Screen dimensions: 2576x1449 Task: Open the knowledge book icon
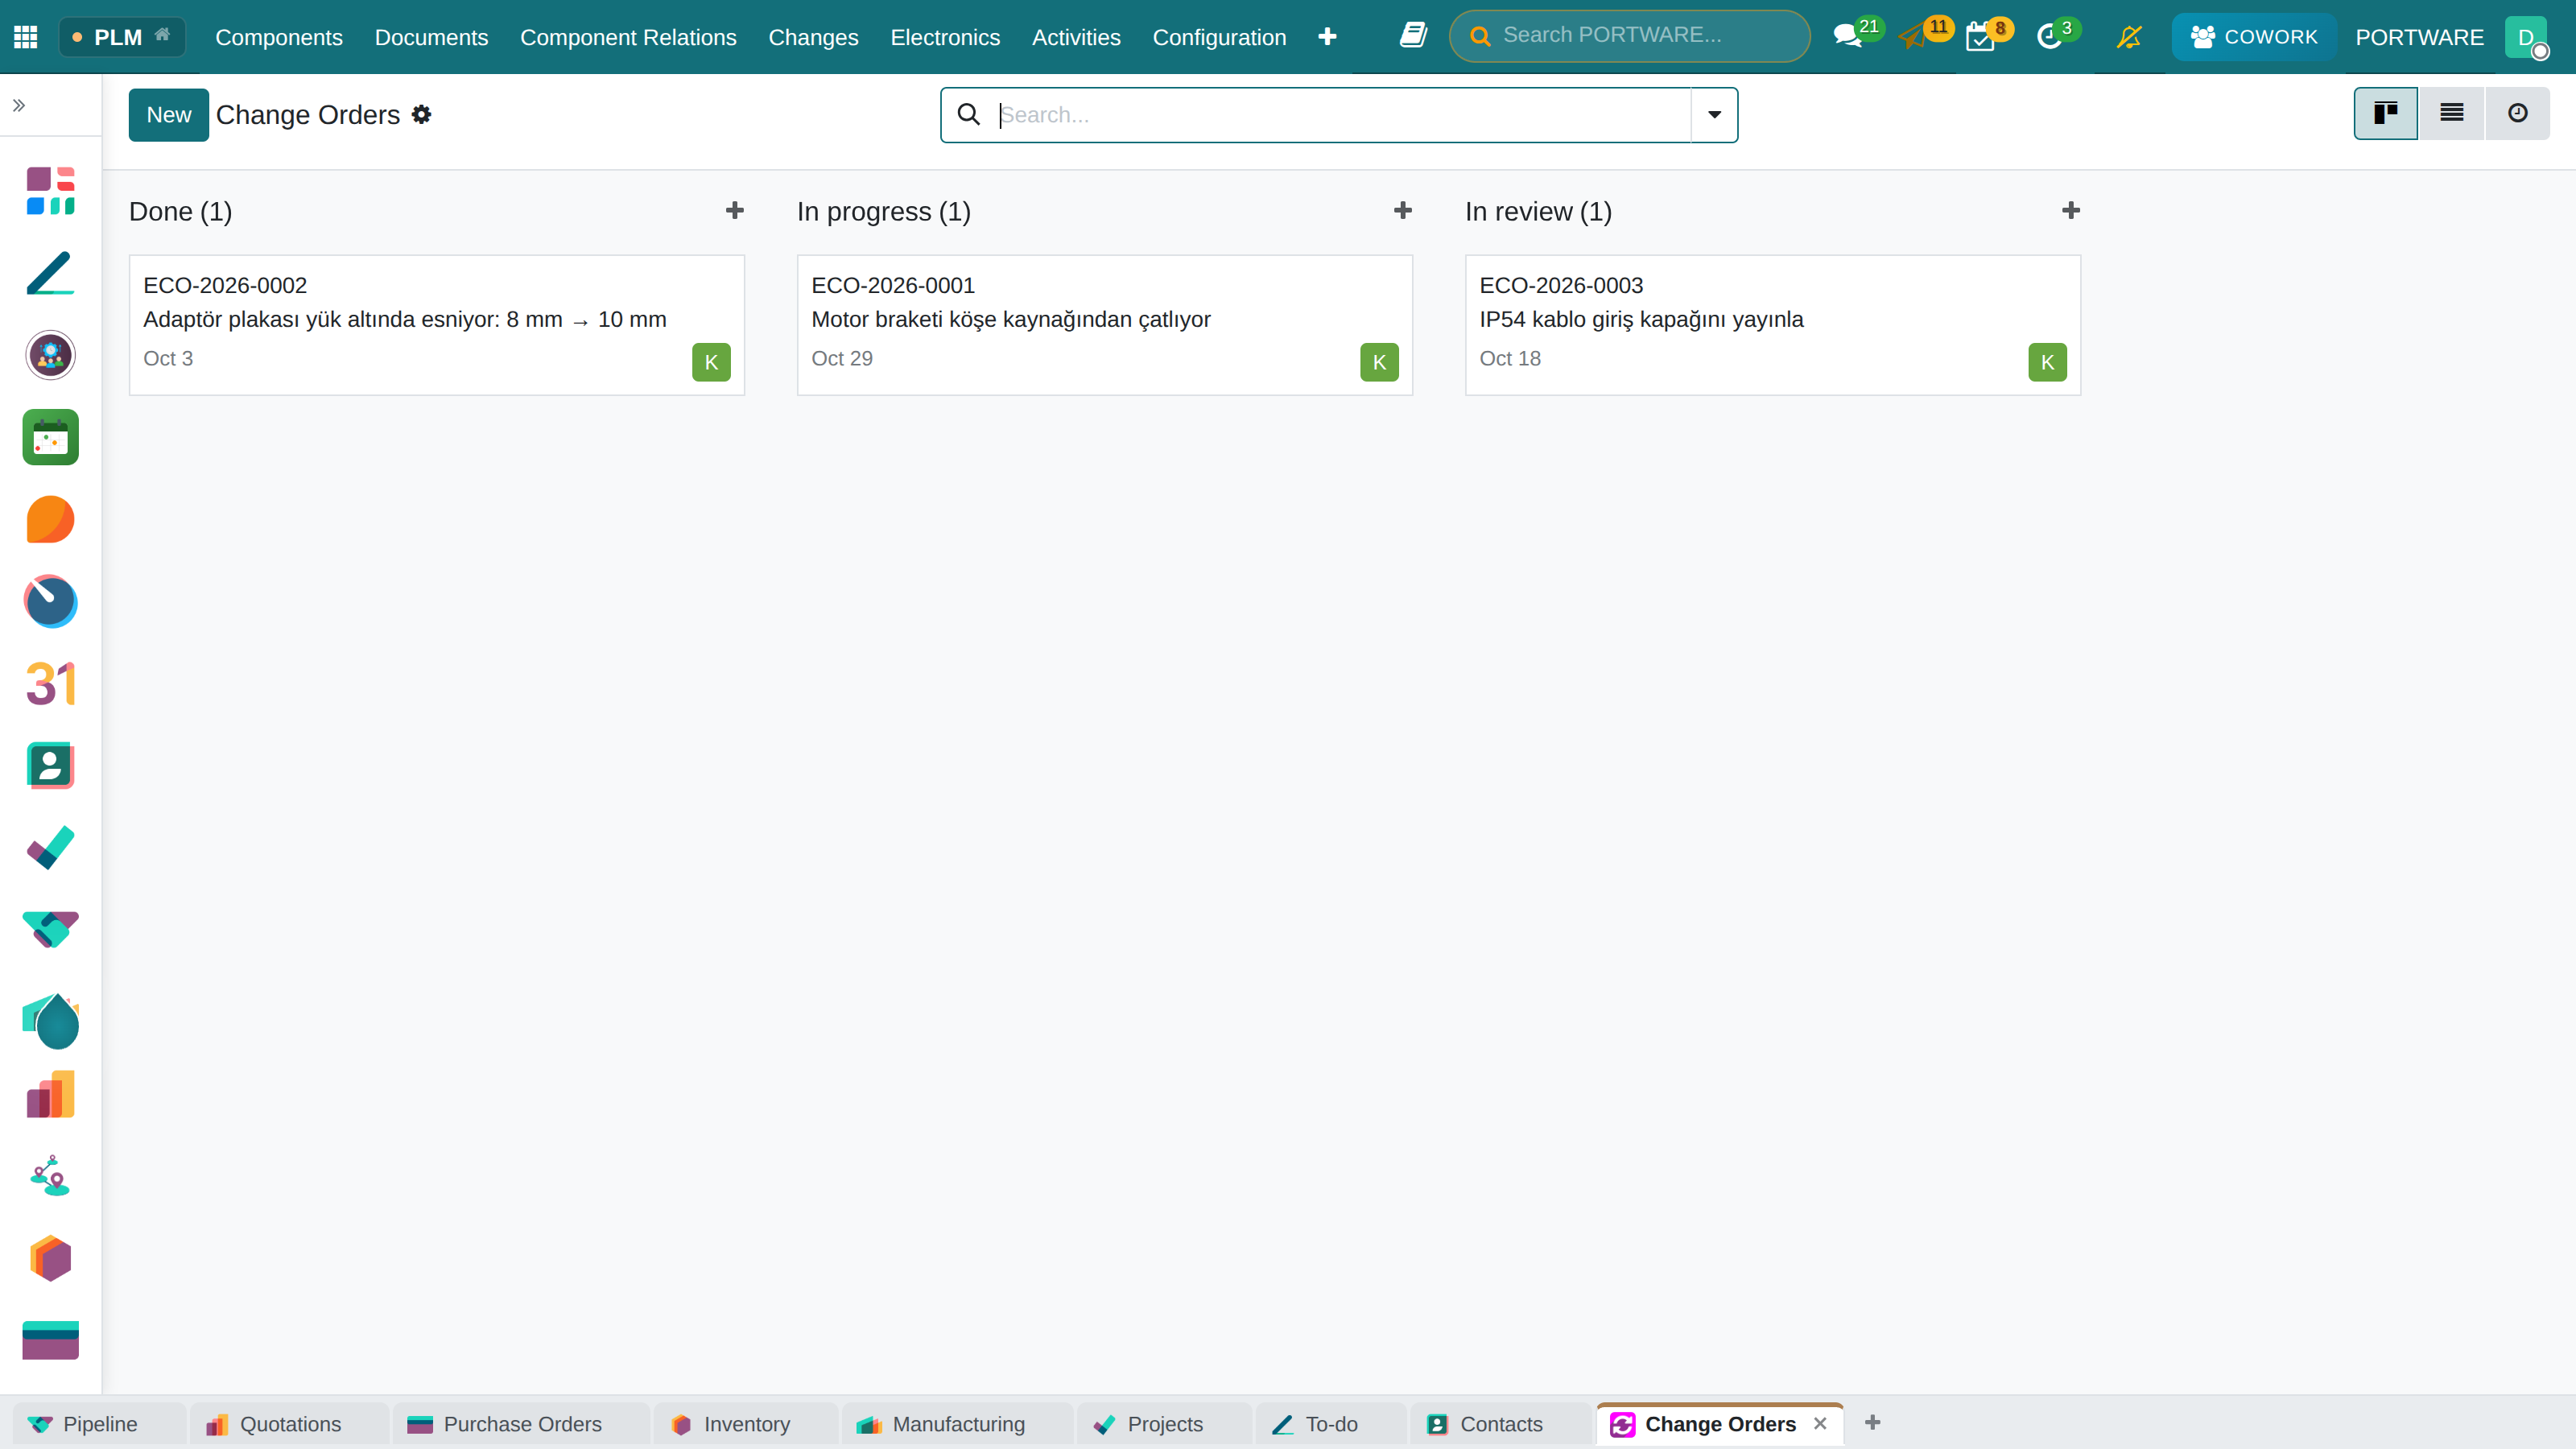[1413, 36]
